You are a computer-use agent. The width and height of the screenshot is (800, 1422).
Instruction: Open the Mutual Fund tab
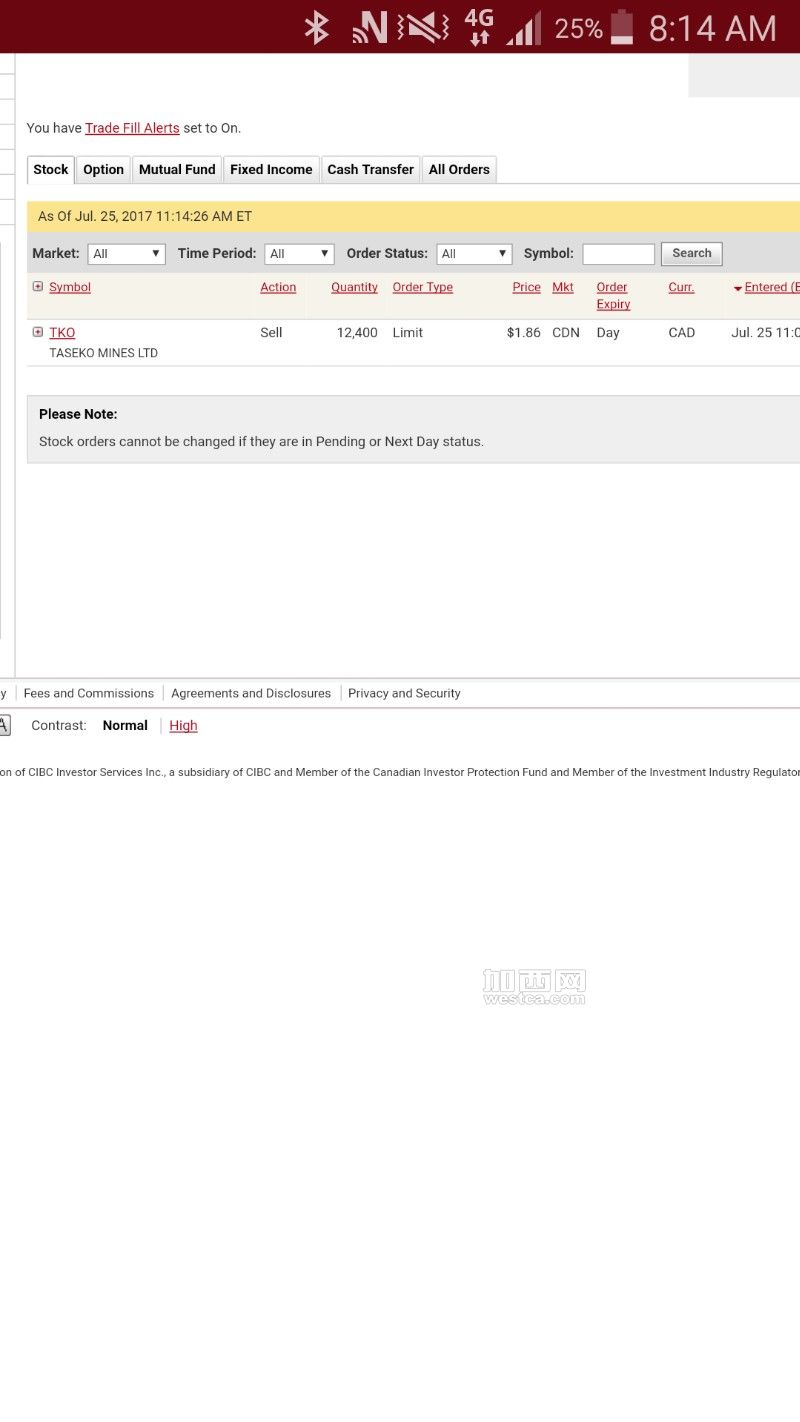177,169
